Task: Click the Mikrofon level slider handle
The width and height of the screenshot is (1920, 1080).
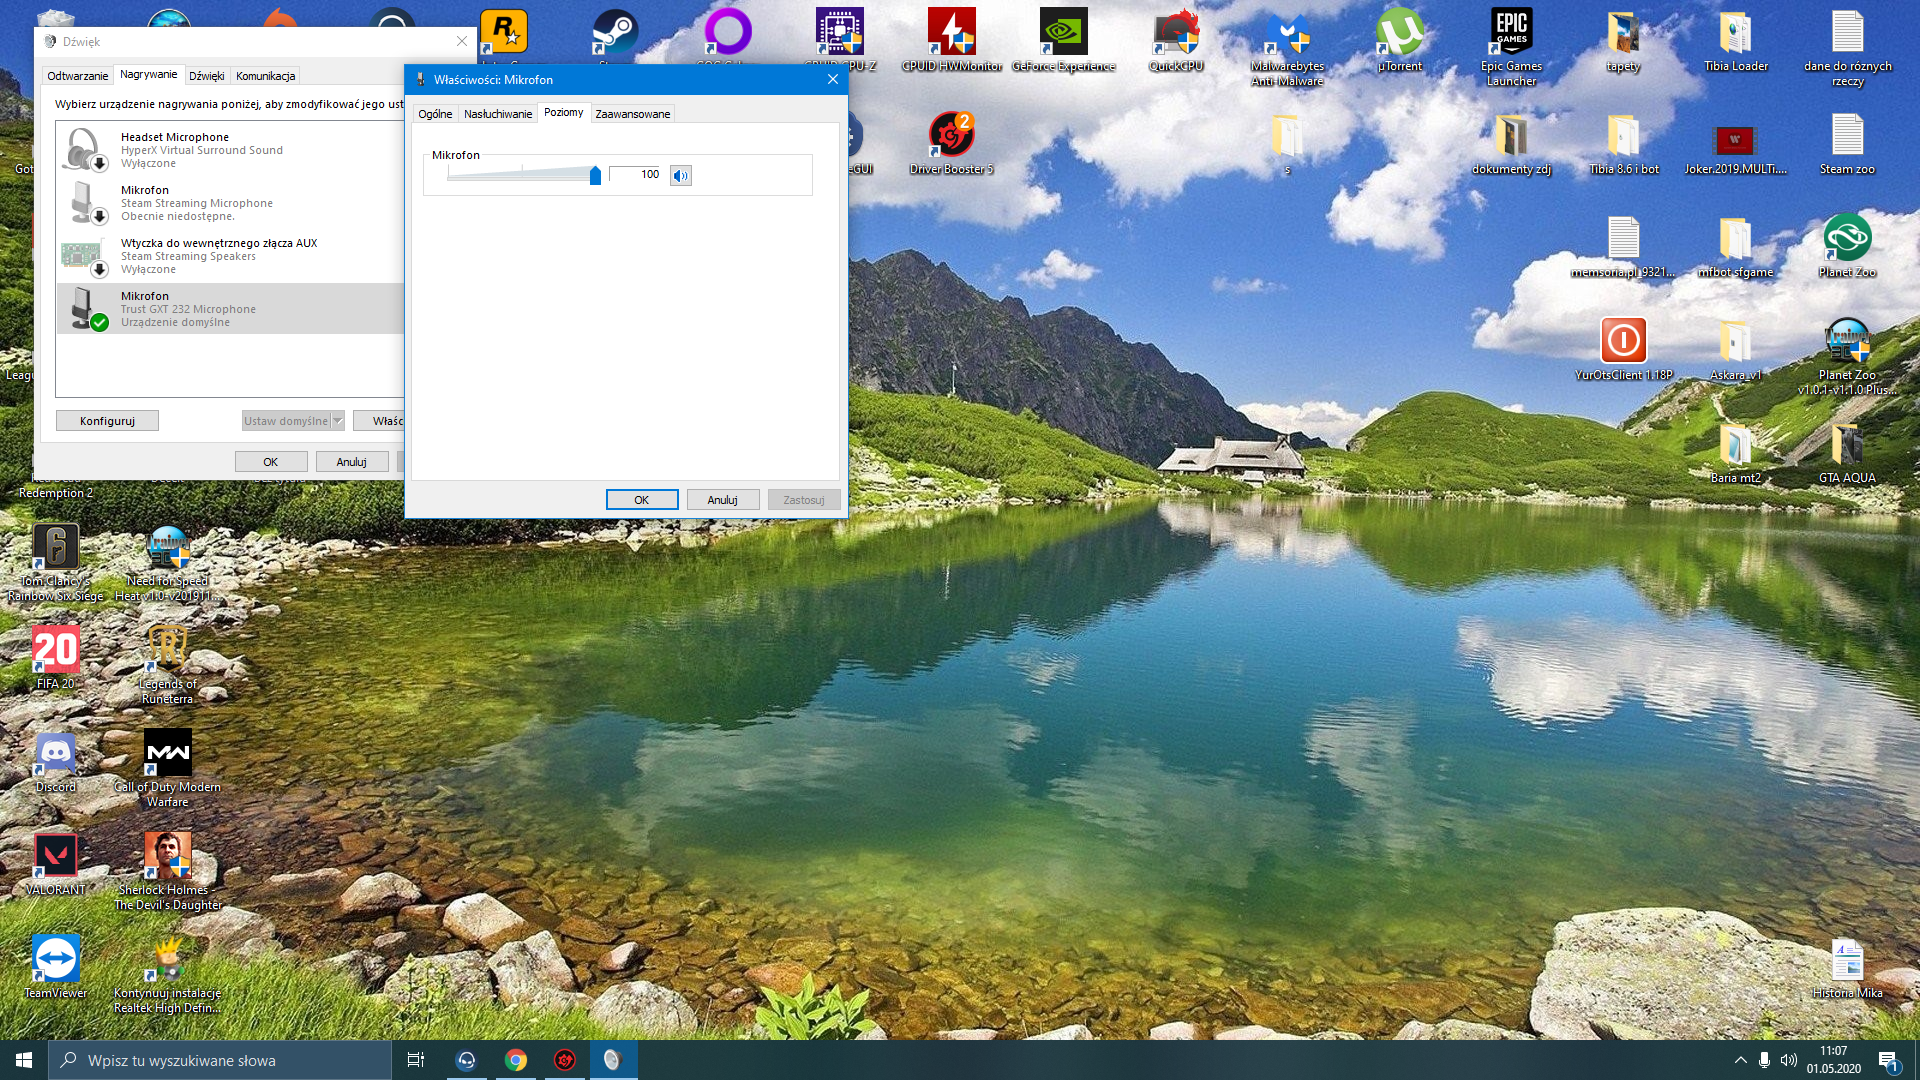Action: 595,176
